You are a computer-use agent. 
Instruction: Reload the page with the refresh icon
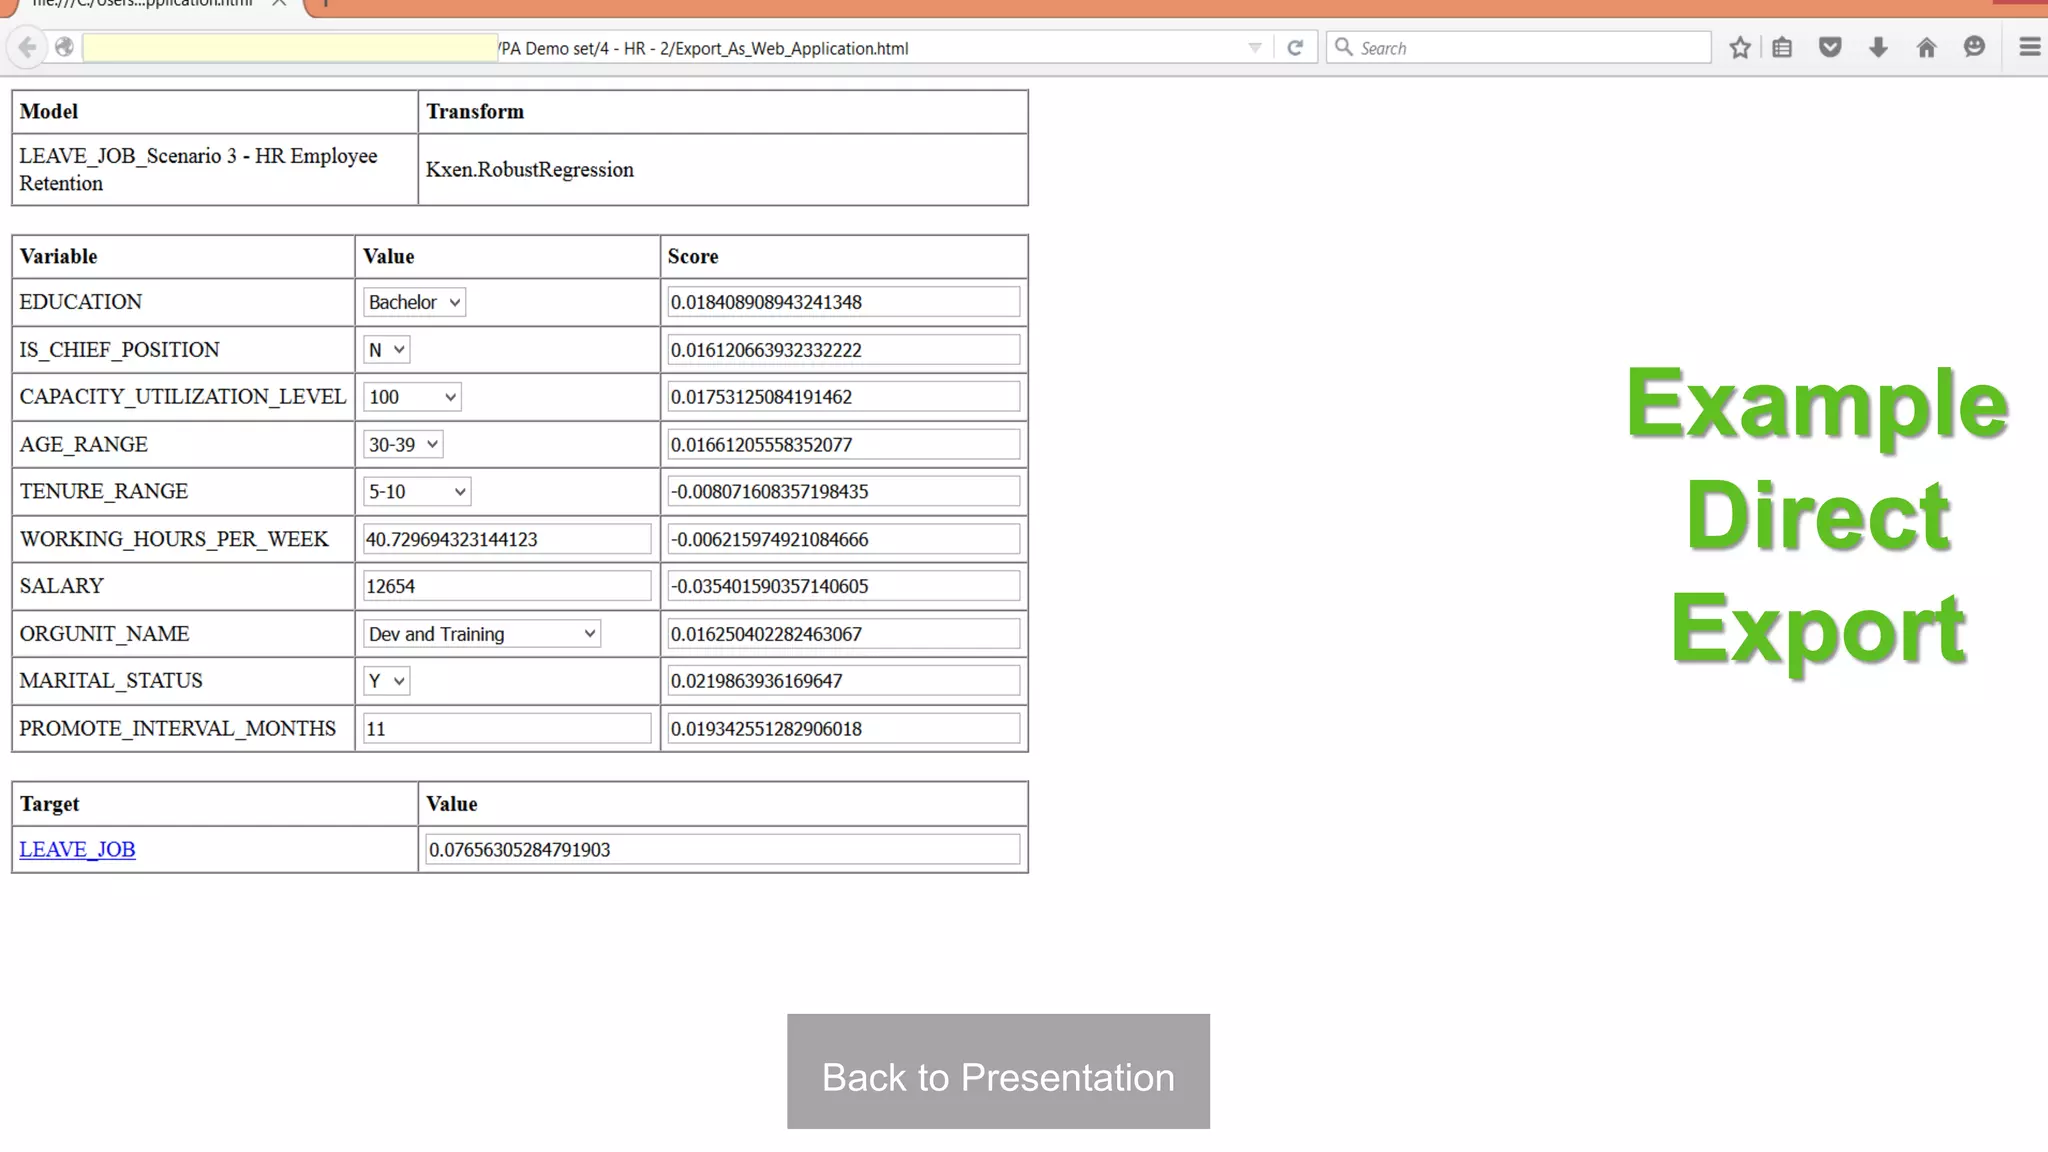click(1295, 47)
